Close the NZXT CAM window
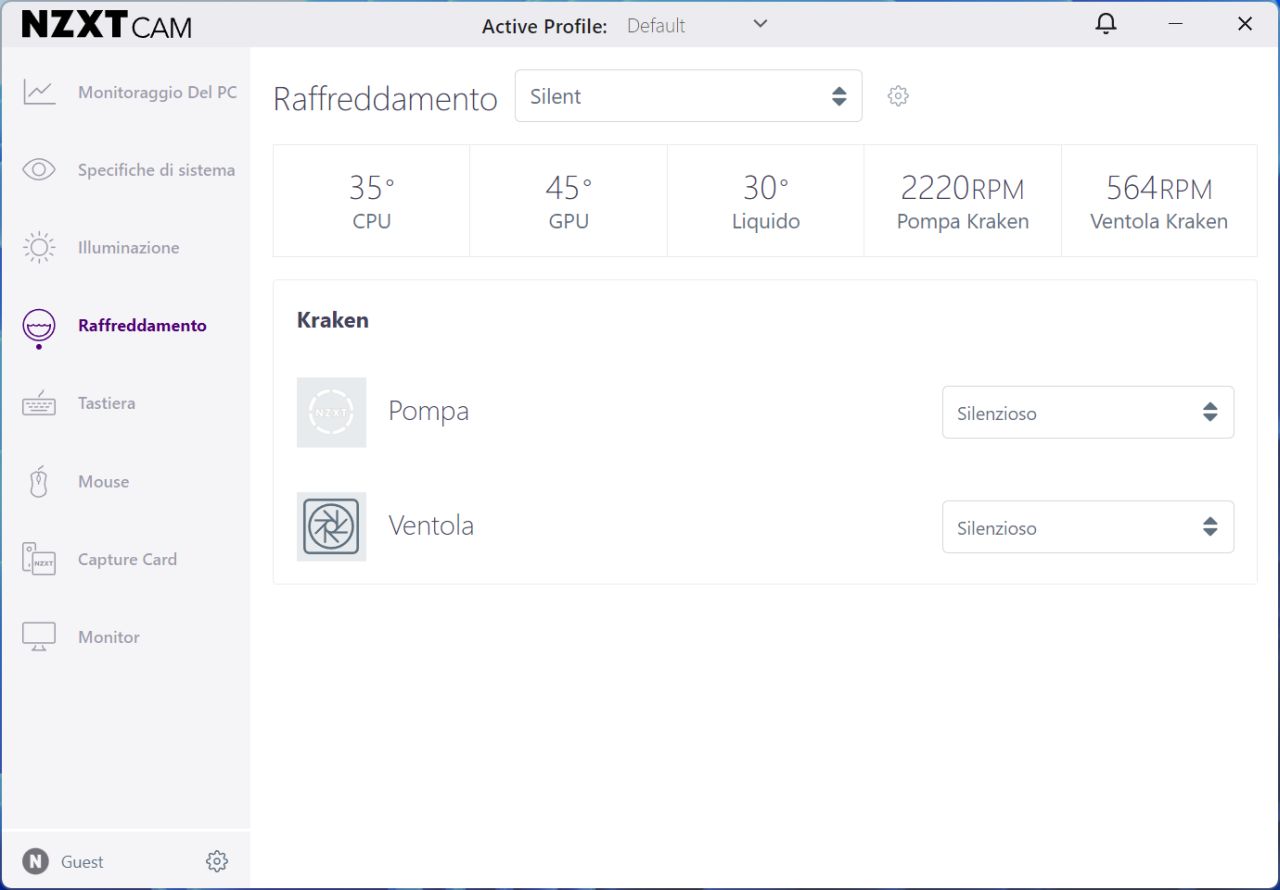Image resolution: width=1280 pixels, height=890 pixels. (x=1245, y=24)
